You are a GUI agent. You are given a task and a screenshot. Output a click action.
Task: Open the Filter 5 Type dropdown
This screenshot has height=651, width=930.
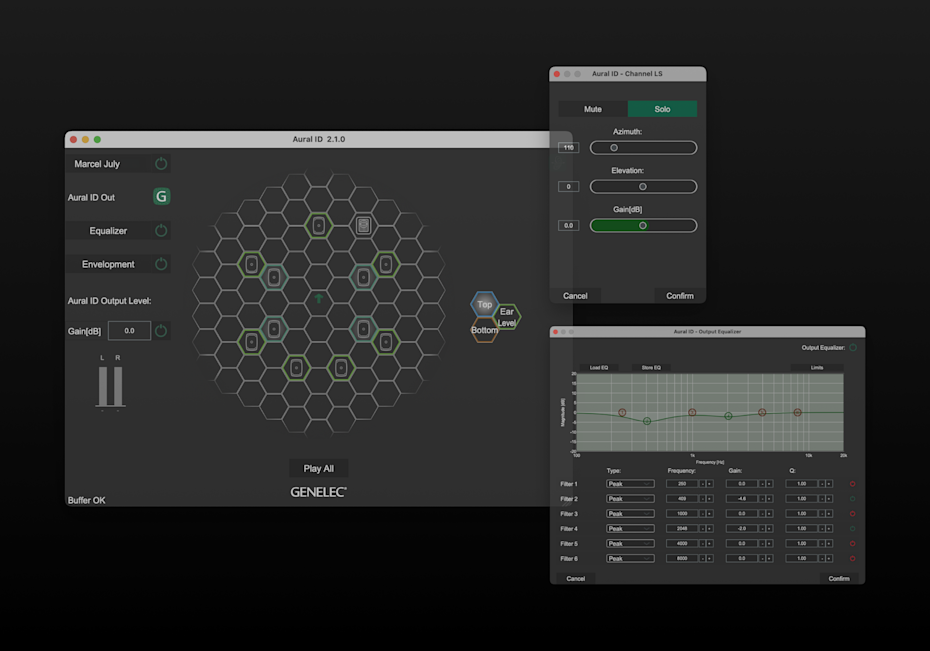630,543
